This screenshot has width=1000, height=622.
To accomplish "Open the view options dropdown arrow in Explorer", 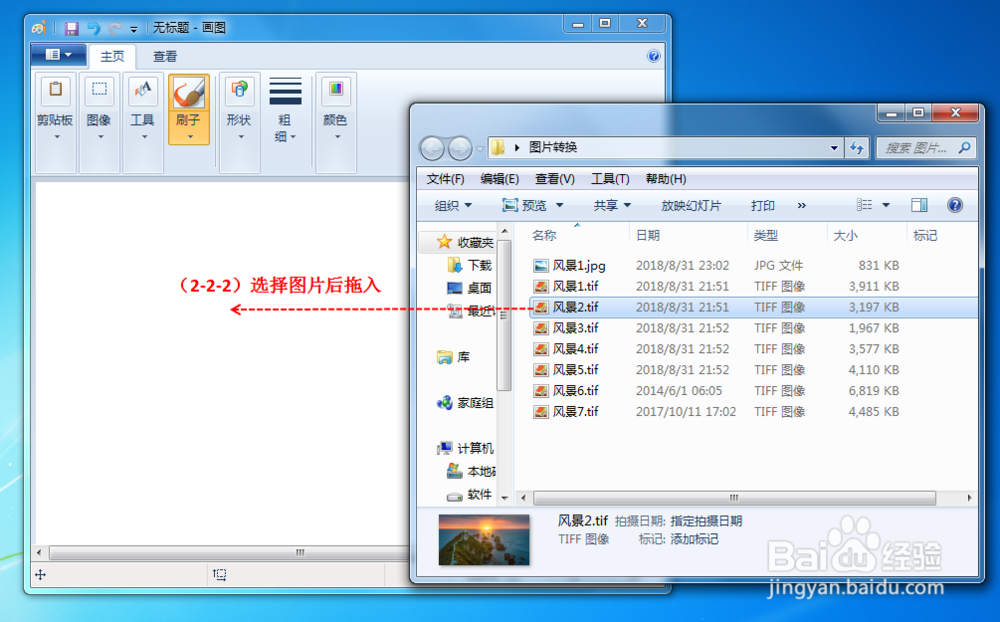I will pyautogui.click(x=884, y=204).
